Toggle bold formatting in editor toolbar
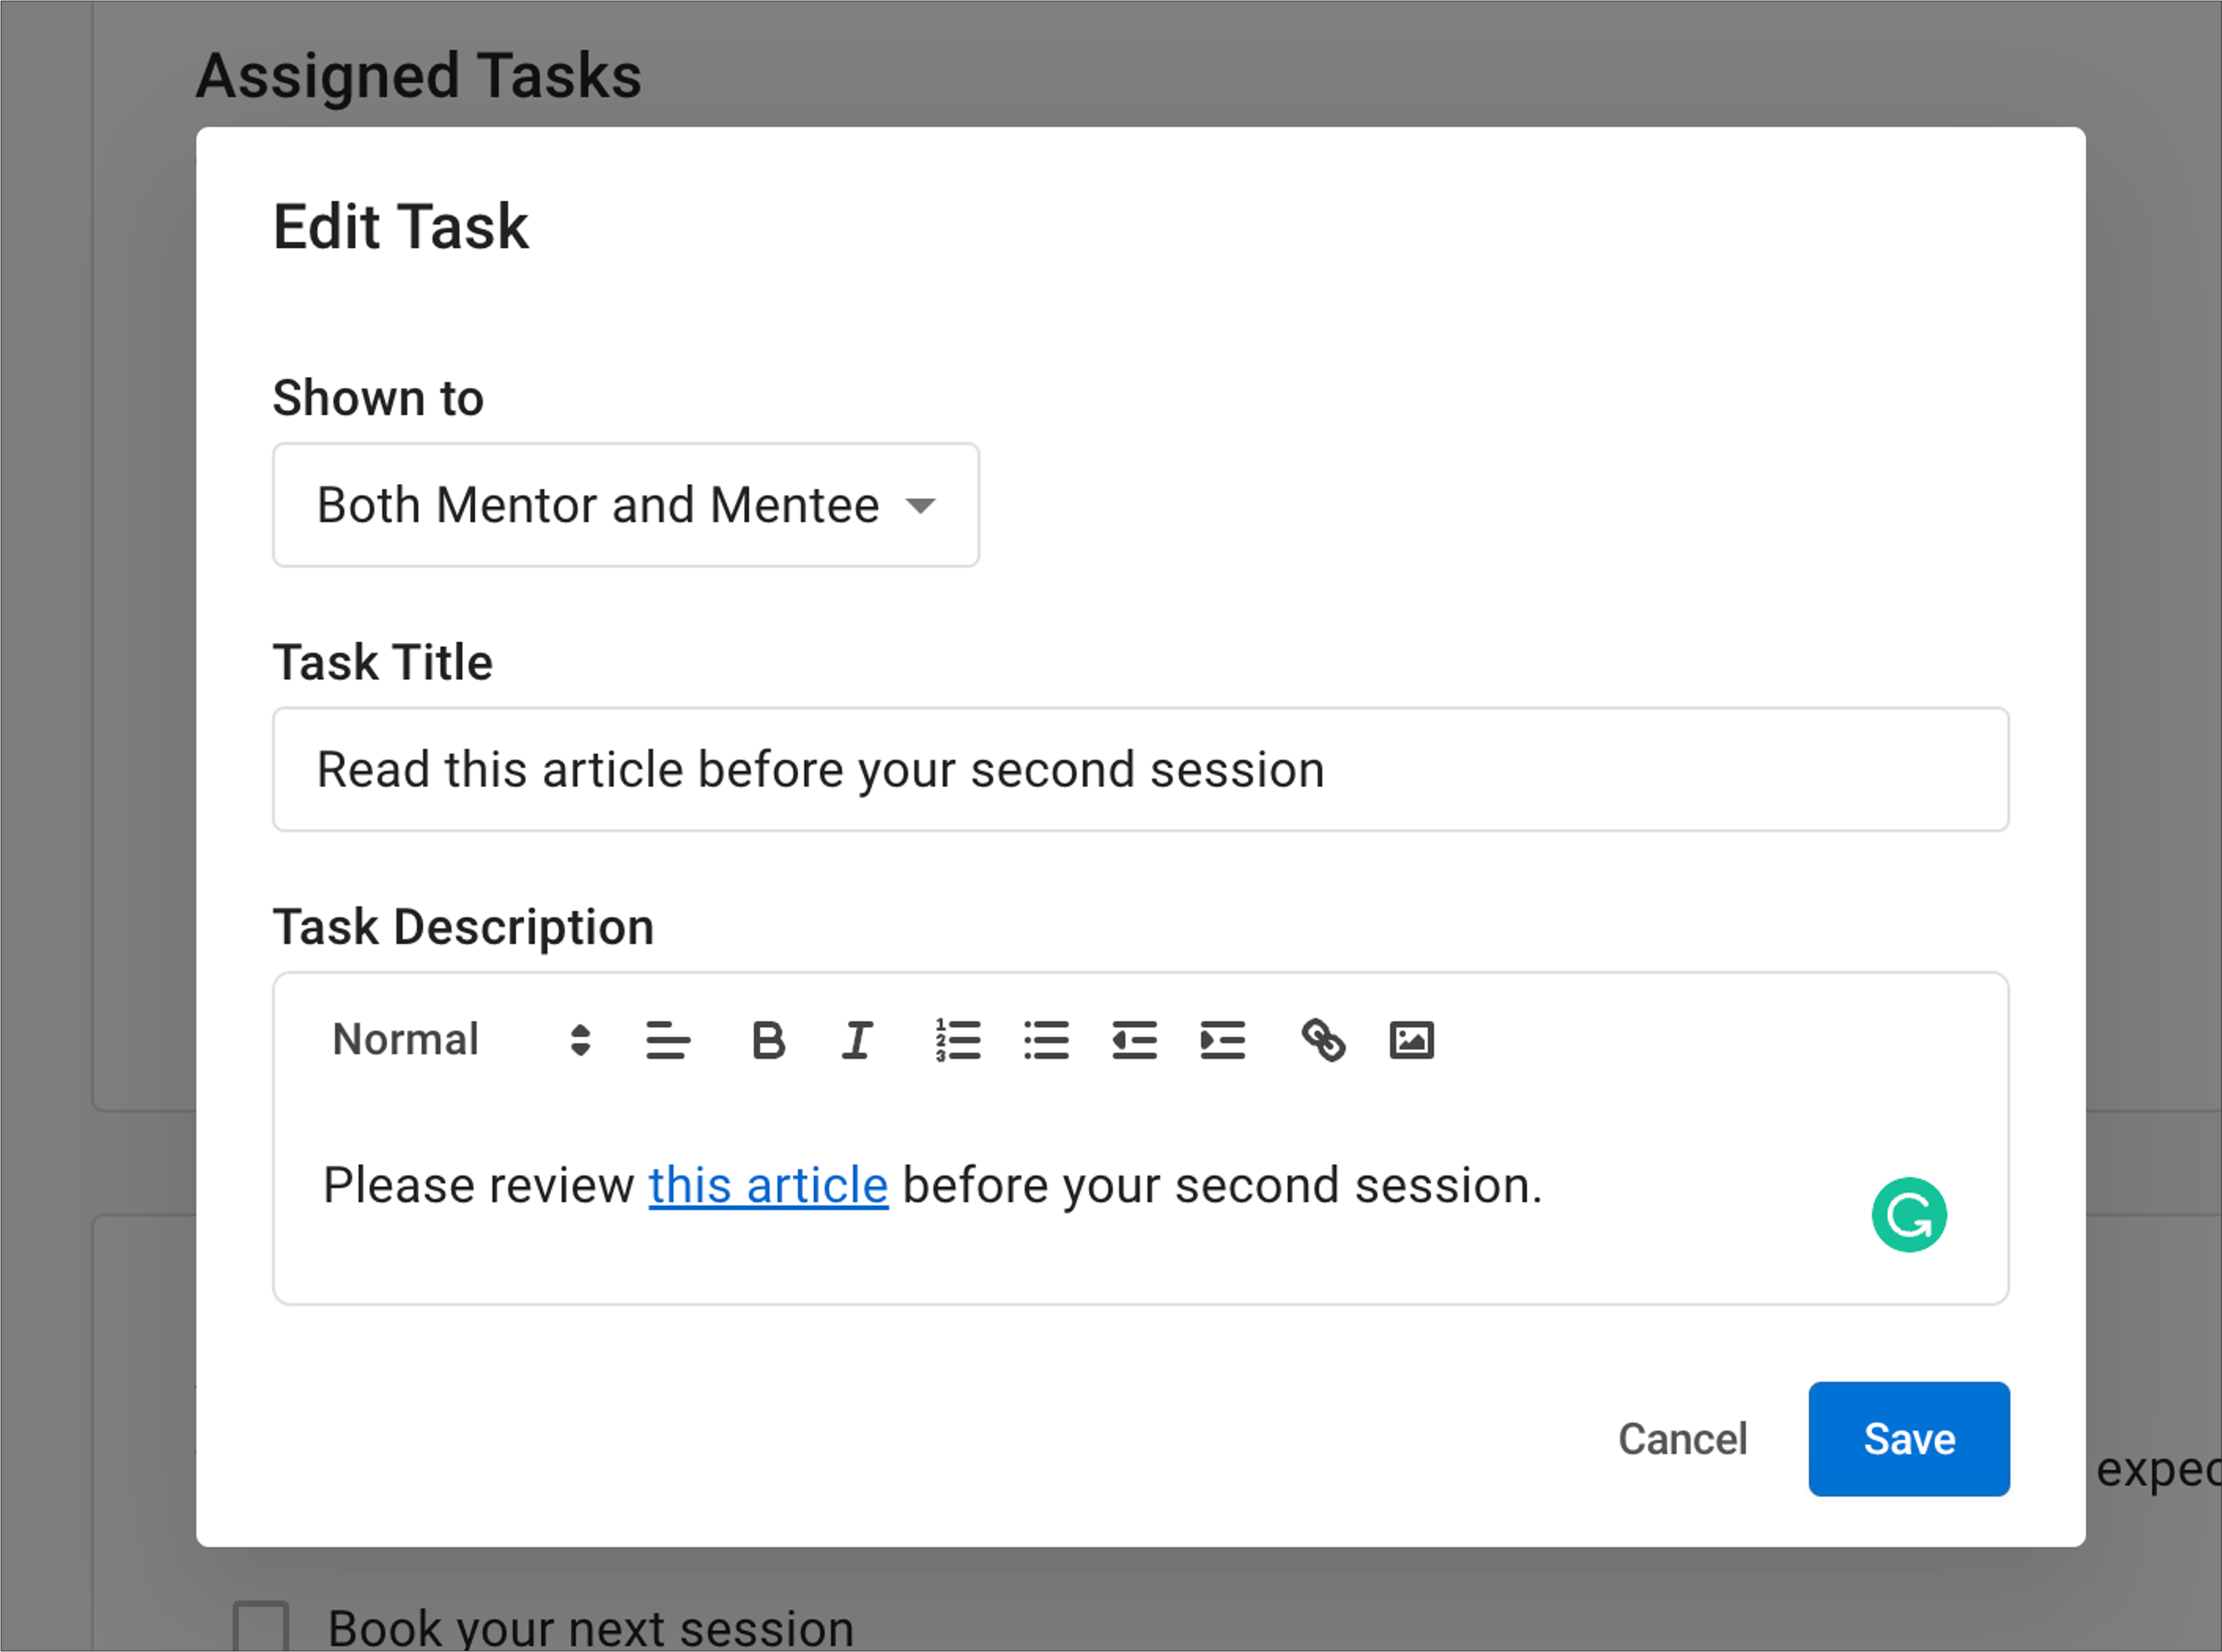Image resolution: width=2222 pixels, height=1652 pixels. click(768, 1040)
